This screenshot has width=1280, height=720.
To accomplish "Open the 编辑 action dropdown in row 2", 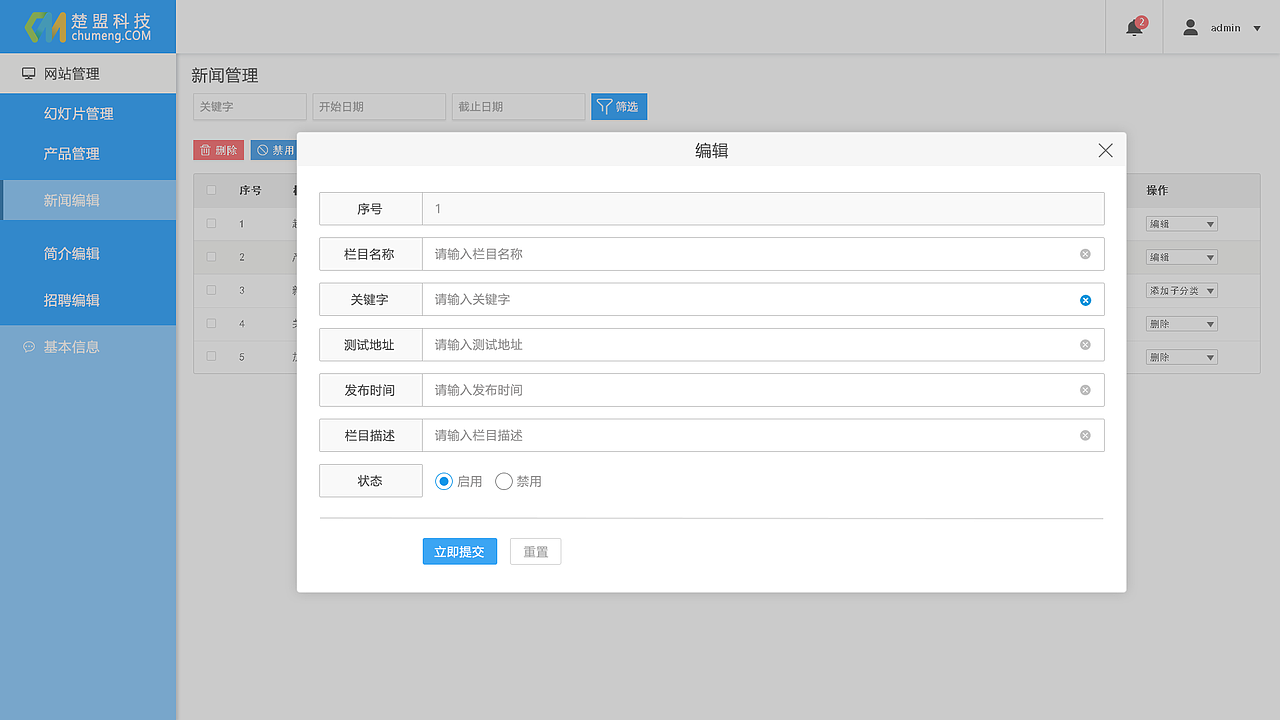I will point(1182,257).
